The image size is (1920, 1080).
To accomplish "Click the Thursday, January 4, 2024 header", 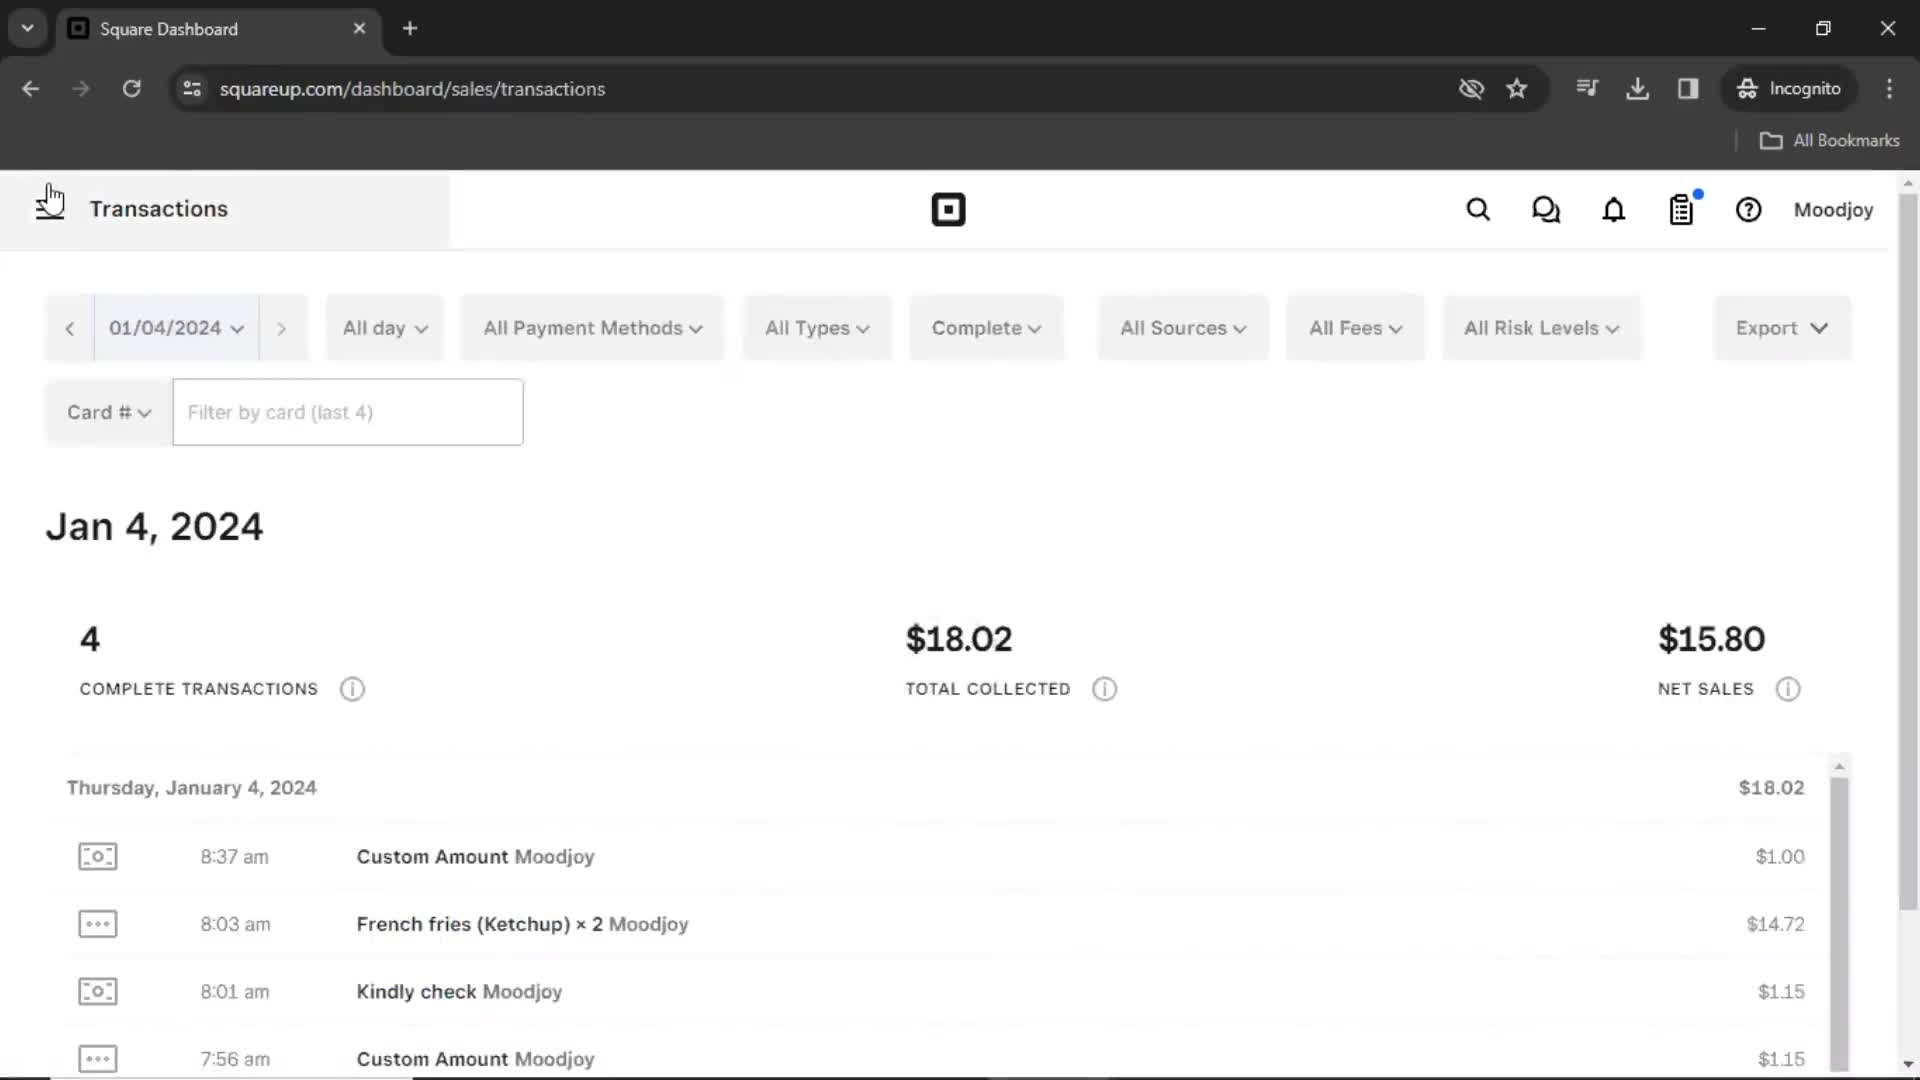I will click(x=192, y=788).
